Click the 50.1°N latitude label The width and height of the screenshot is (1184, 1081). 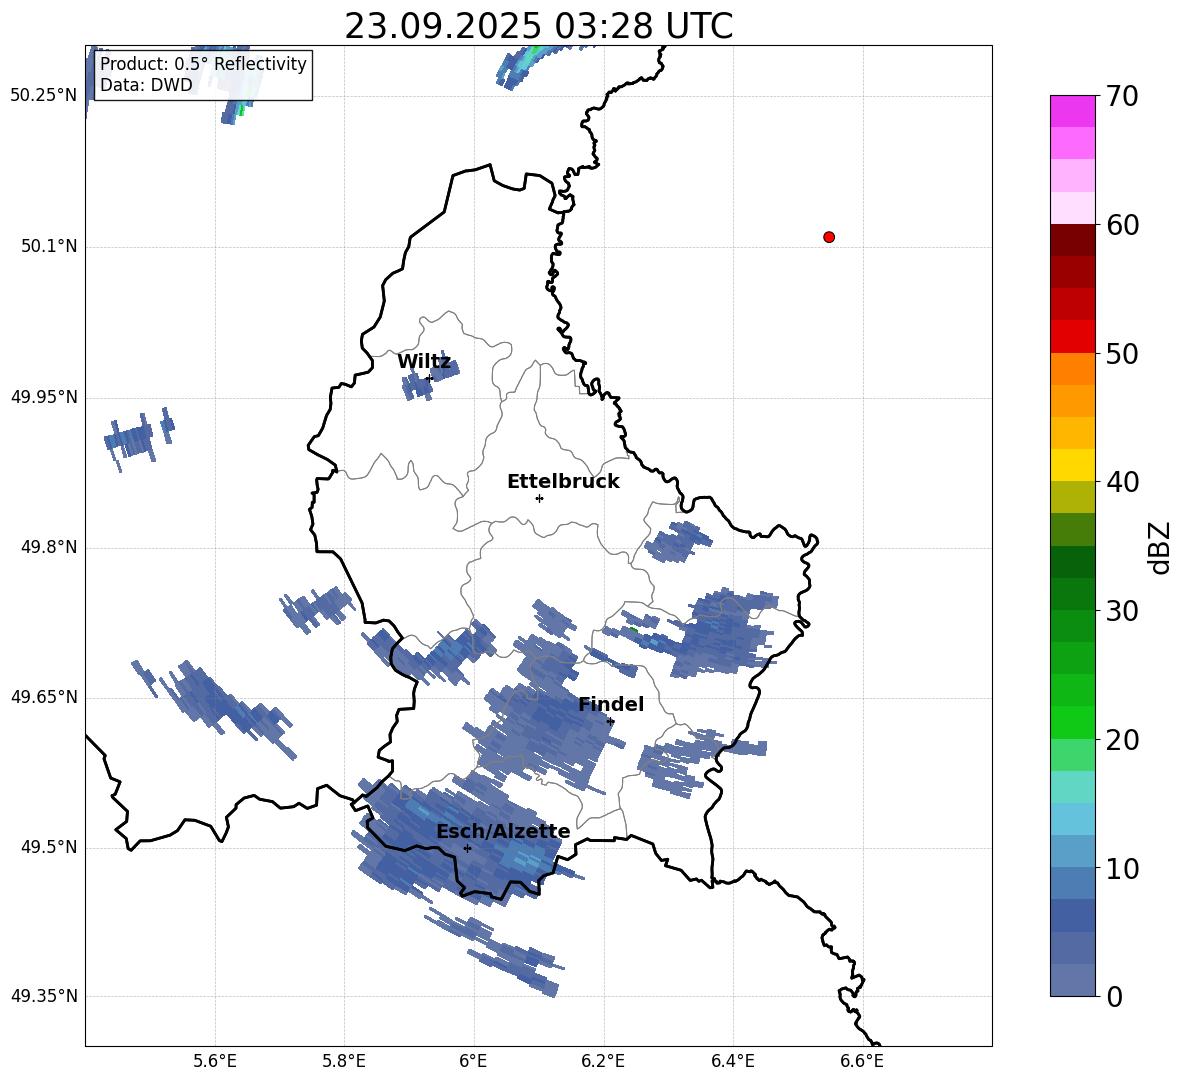pos(49,247)
